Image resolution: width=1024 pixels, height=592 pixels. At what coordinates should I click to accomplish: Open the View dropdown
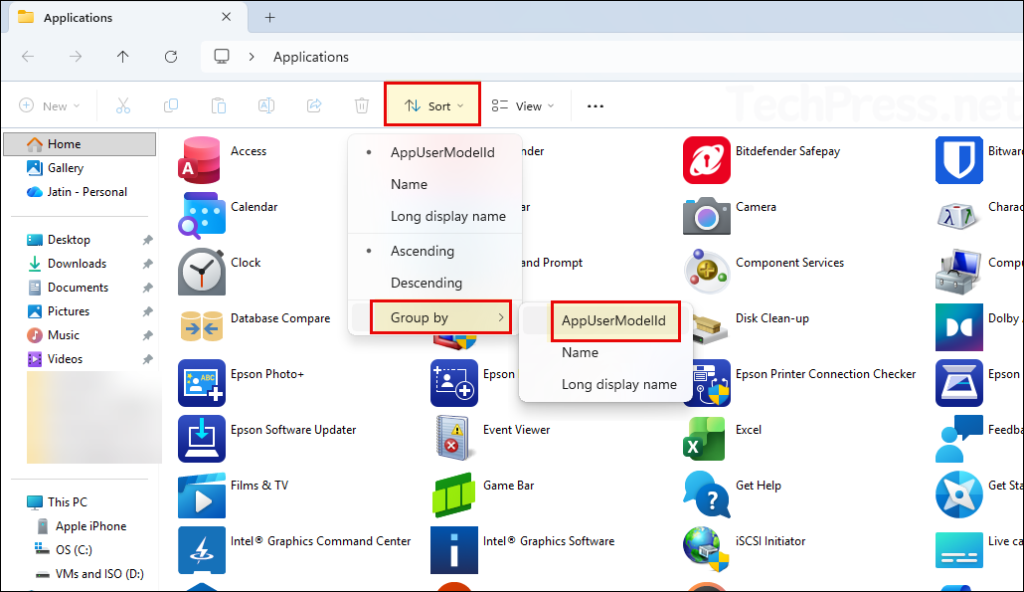click(x=522, y=105)
